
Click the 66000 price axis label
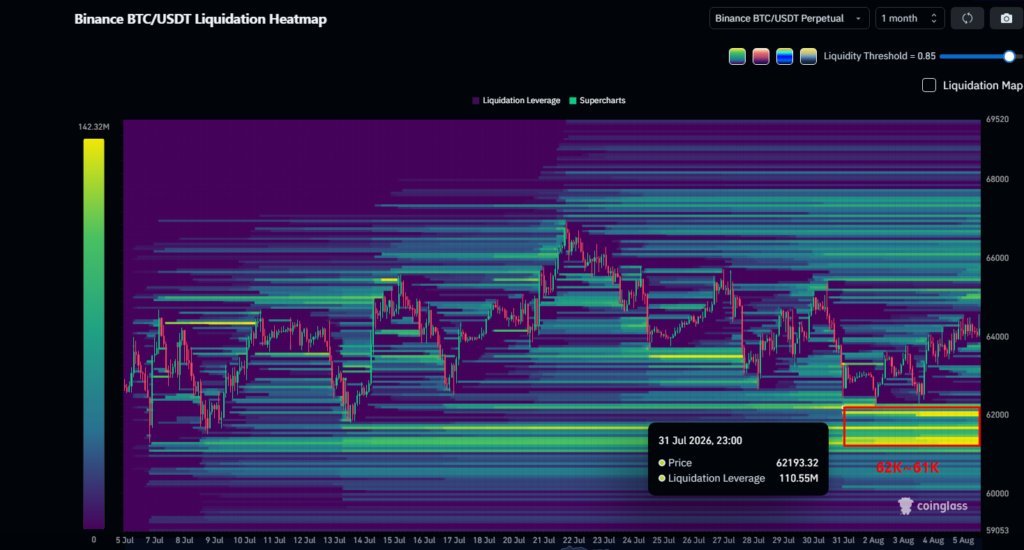(997, 258)
